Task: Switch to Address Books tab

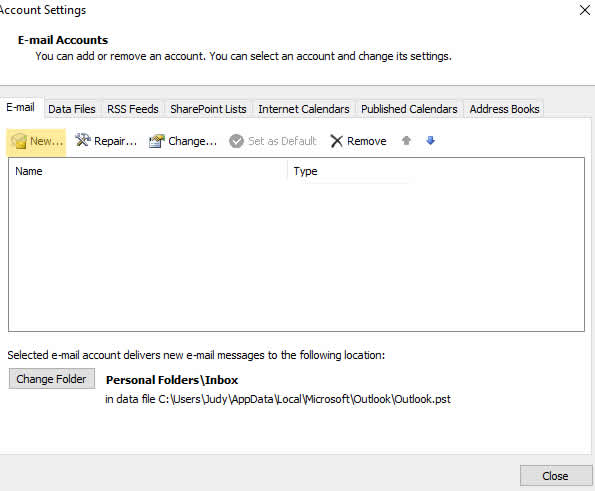Action: point(504,109)
